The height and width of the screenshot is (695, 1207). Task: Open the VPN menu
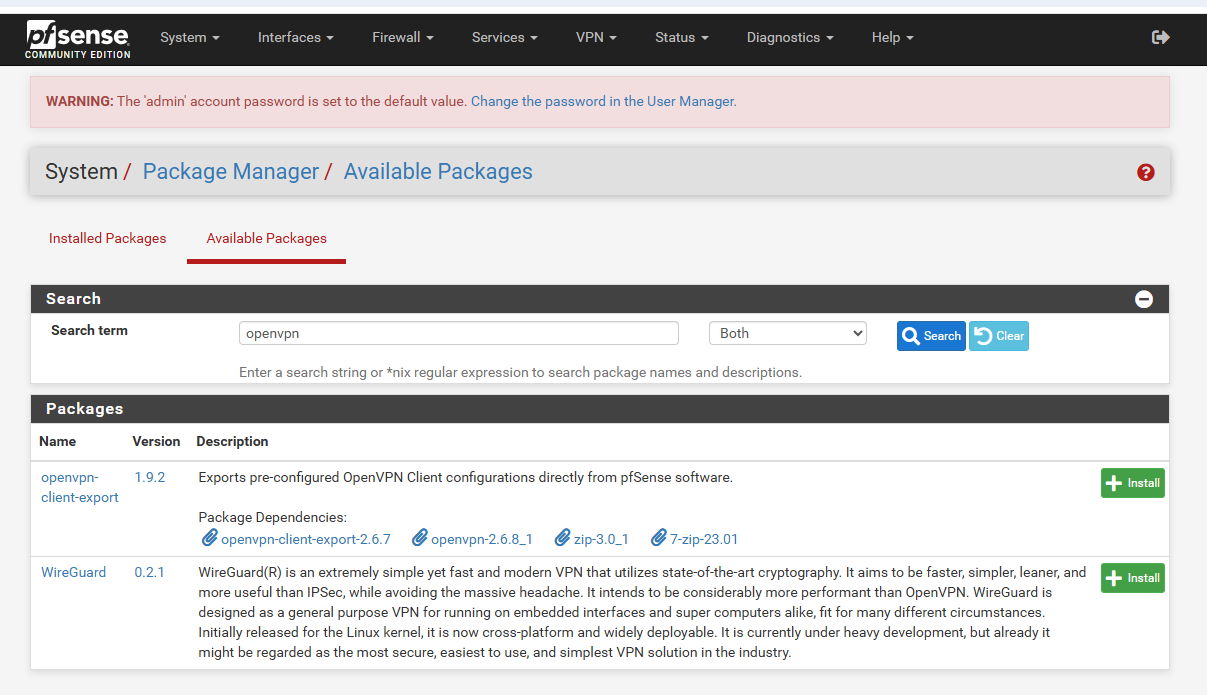tap(596, 37)
